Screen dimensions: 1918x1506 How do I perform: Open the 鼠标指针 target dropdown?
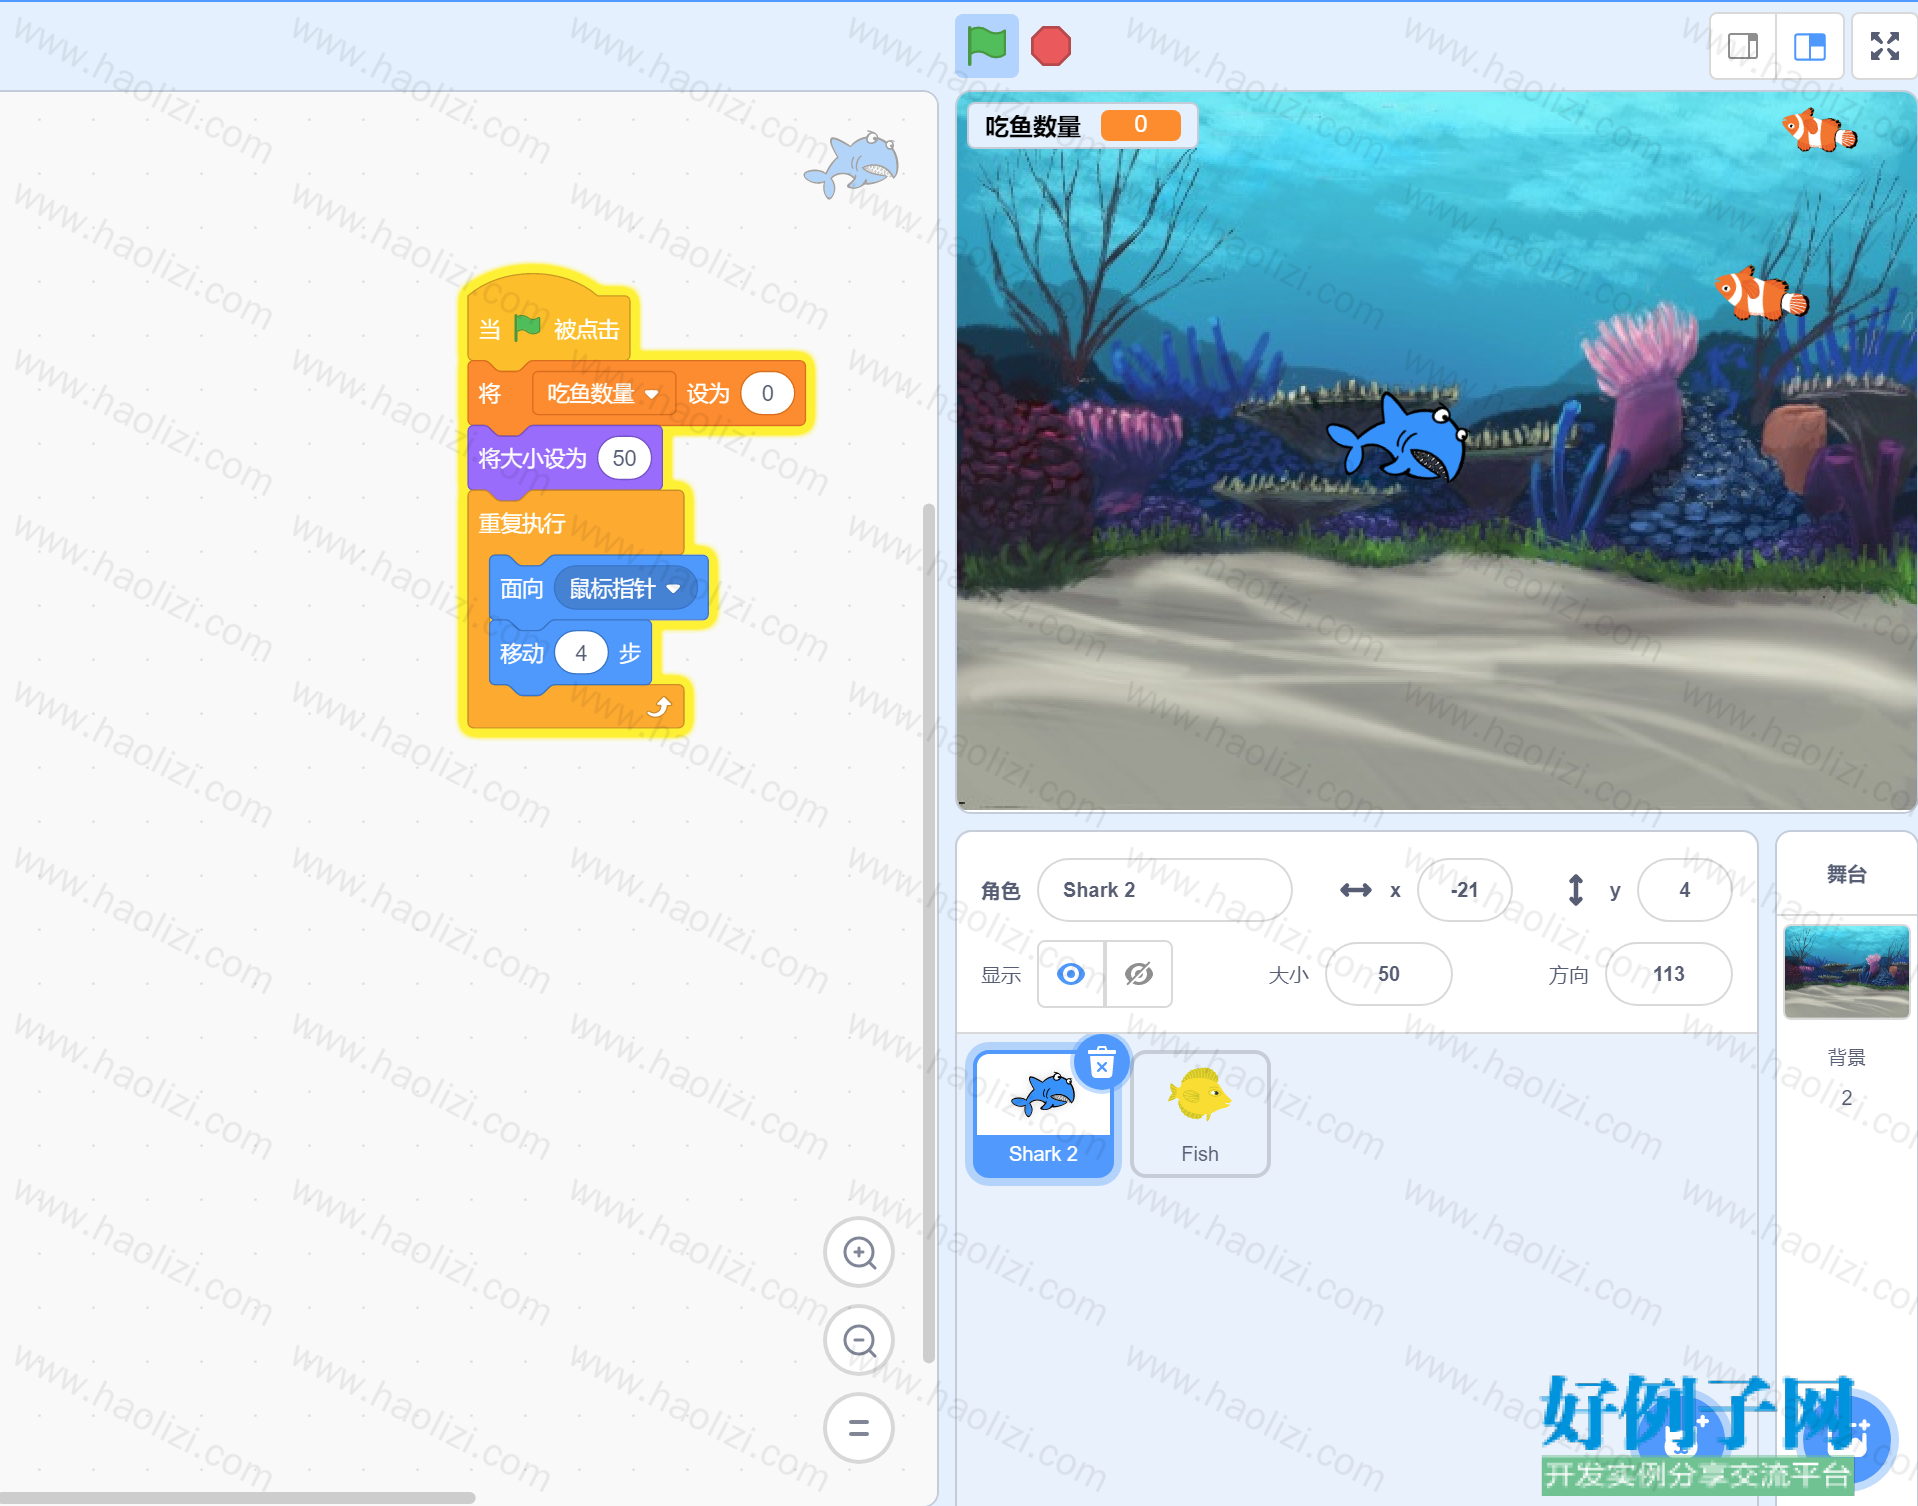pos(625,589)
